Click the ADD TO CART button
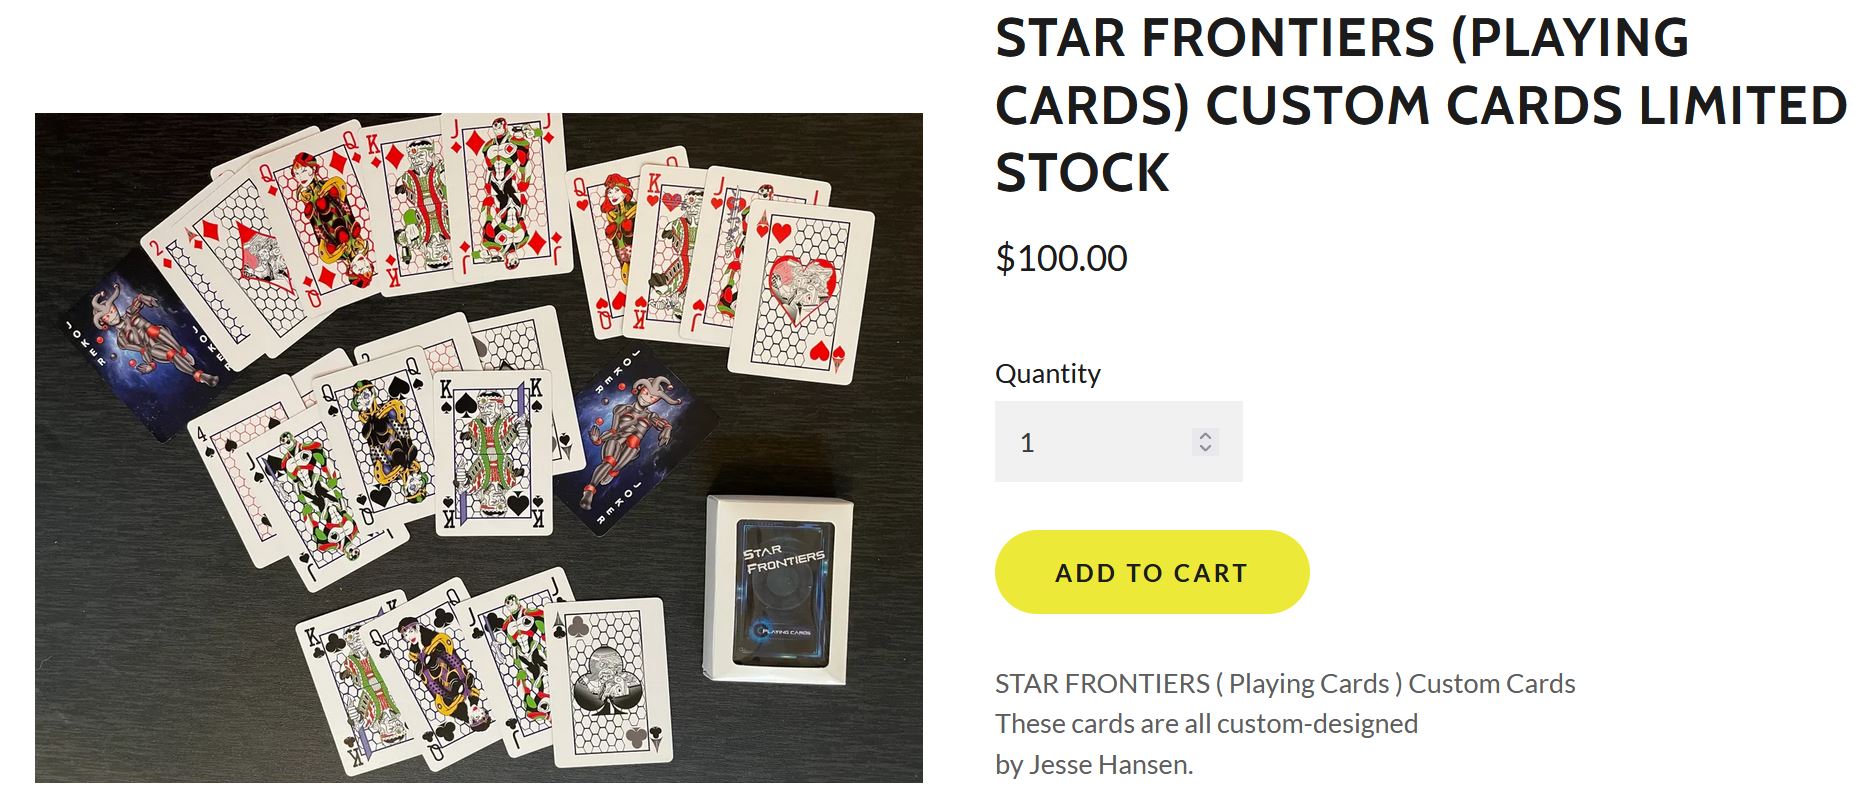Image resolution: width=1859 pixels, height=806 pixels. (1151, 572)
